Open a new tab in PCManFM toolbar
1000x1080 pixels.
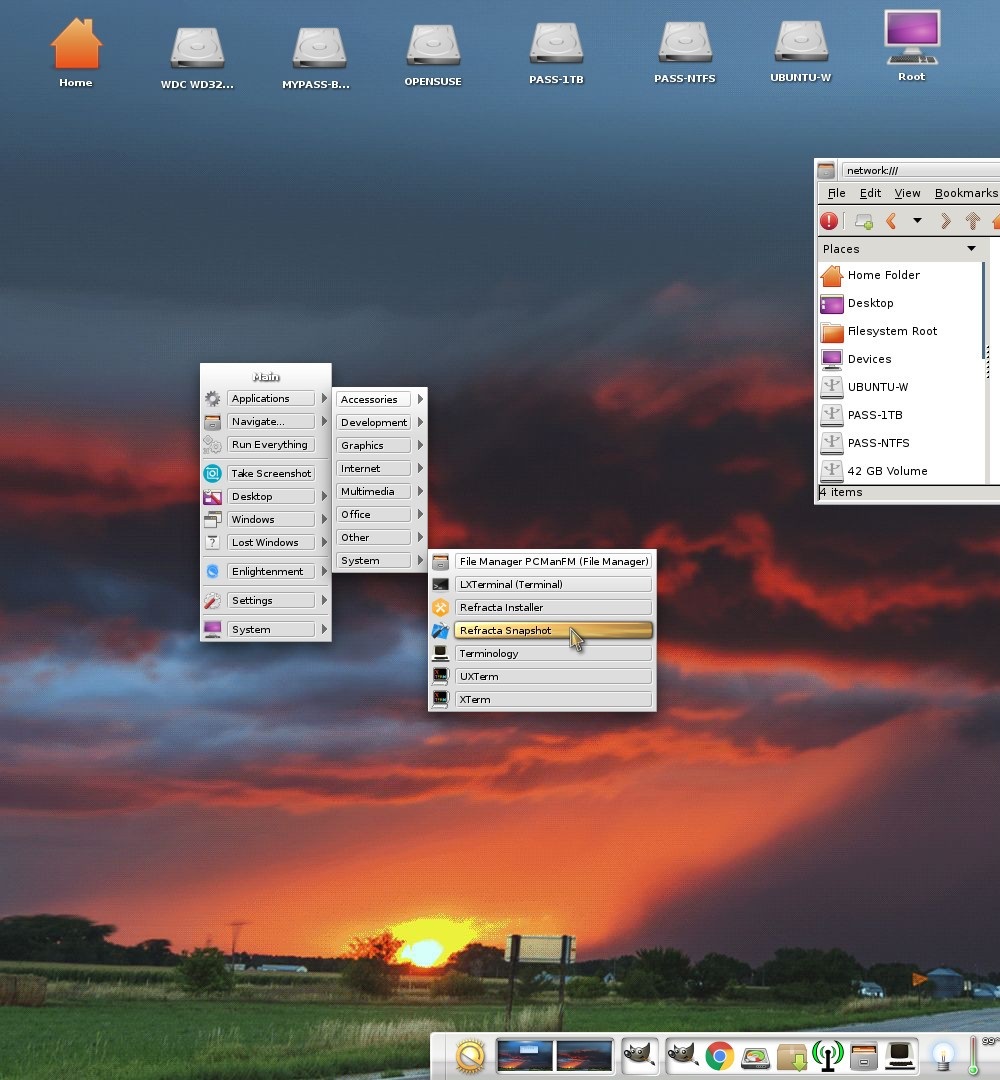pos(863,221)
